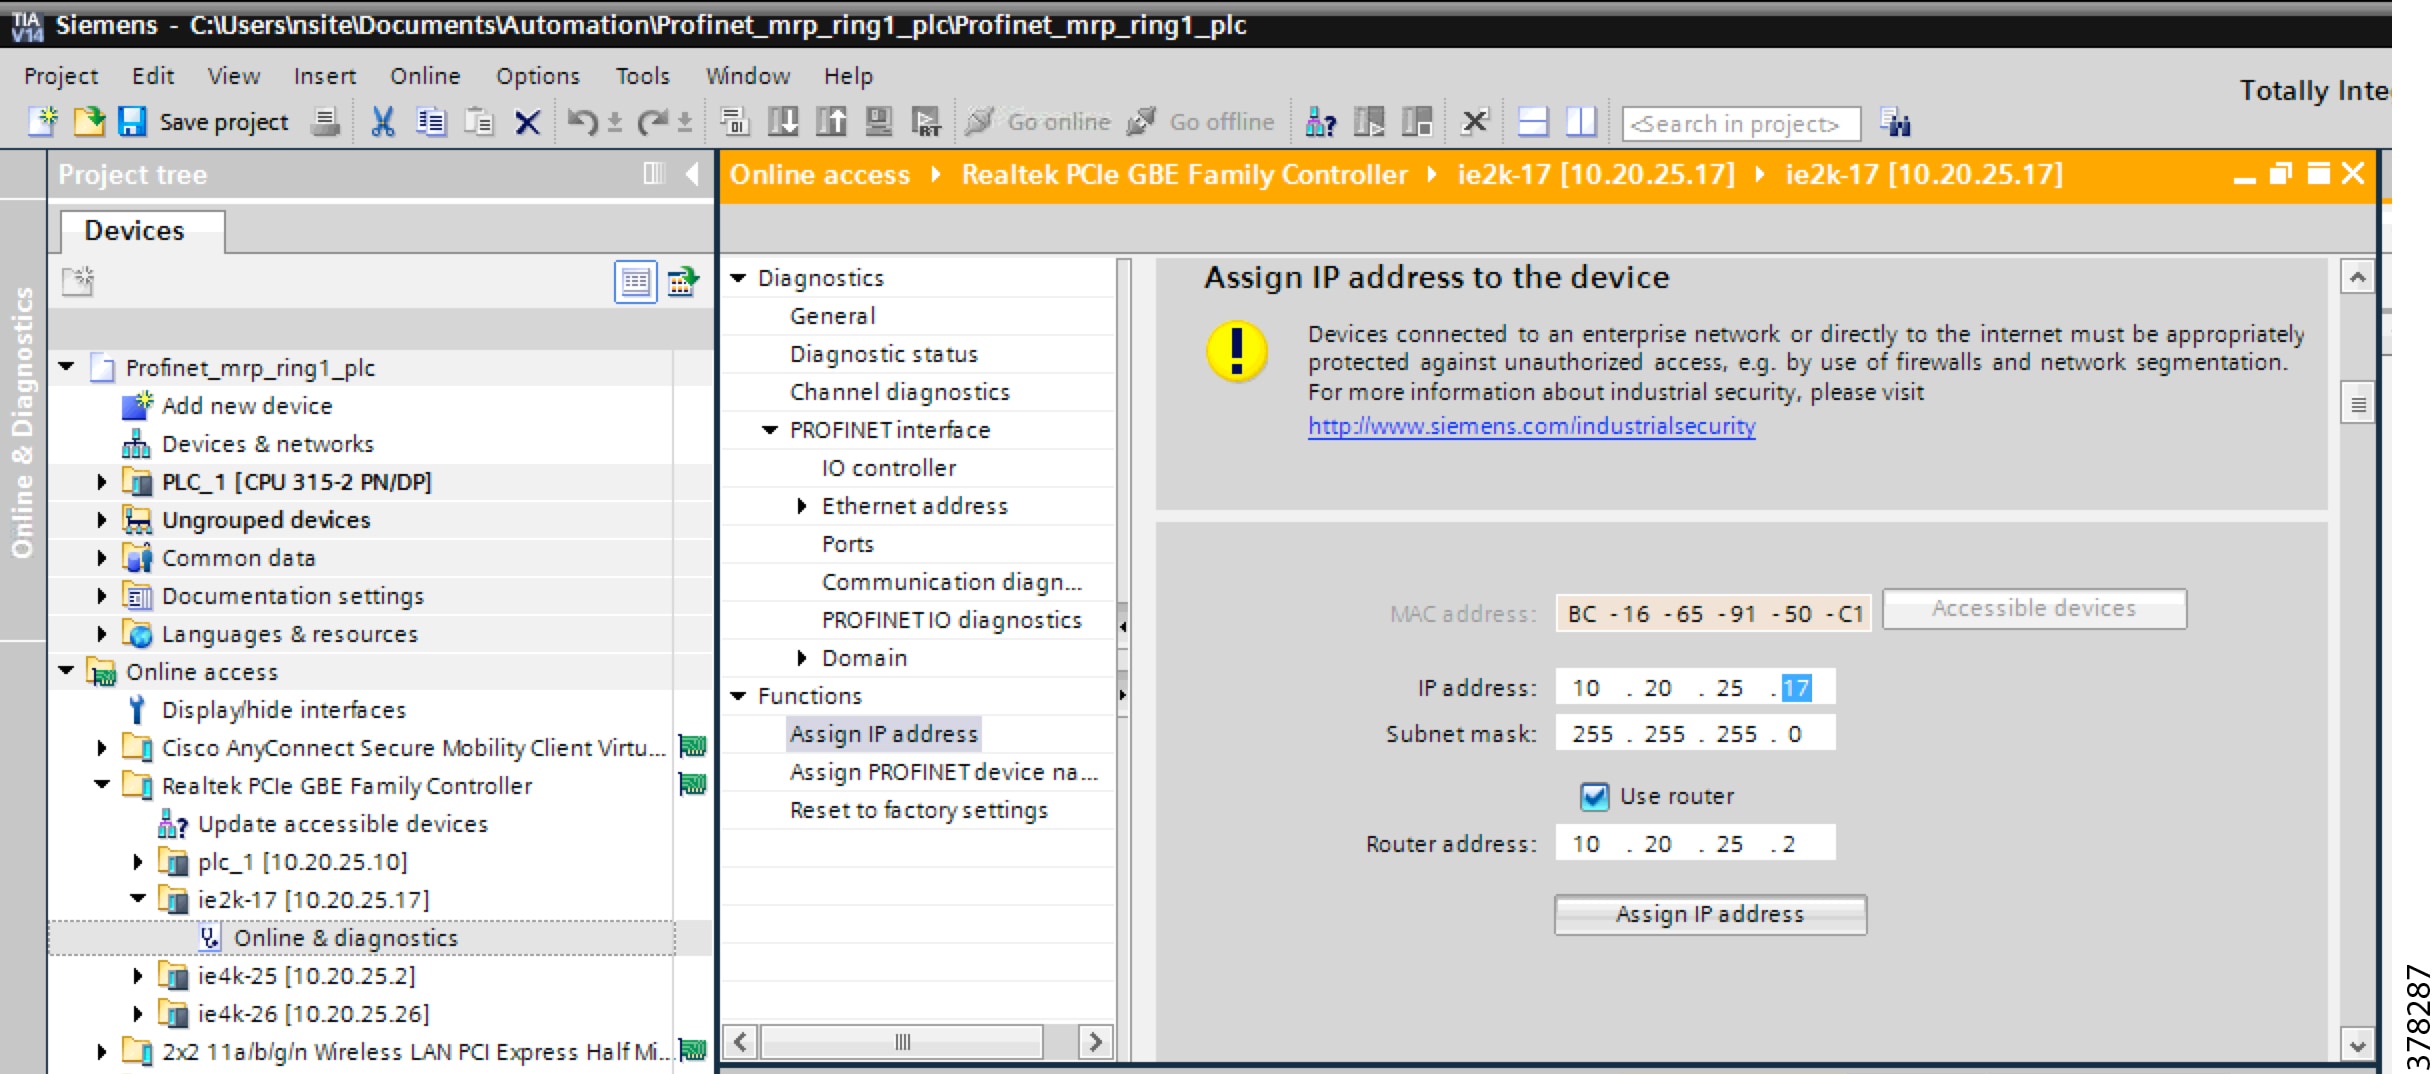
Task: Click the Upload from device icon
Action: (x=831, y=122)
